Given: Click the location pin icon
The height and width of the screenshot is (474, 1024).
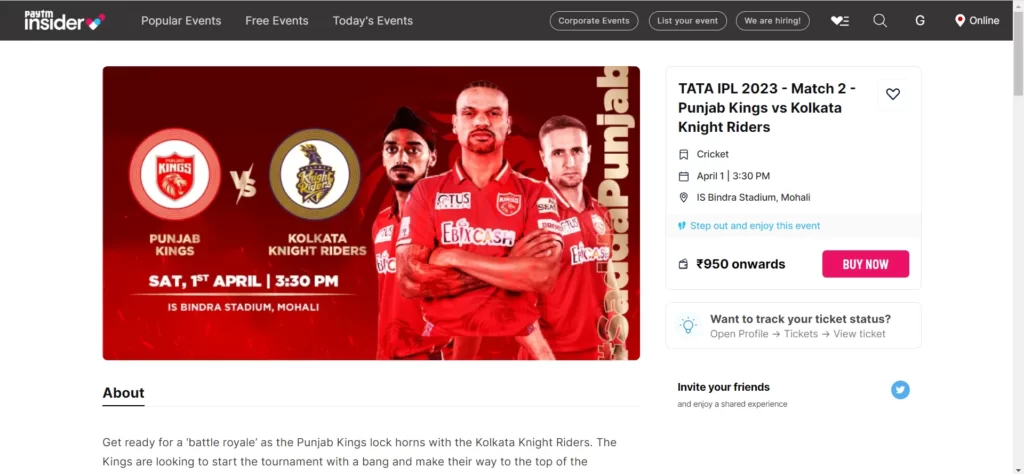Looking at the screenshot, I should tap(959, 21).
